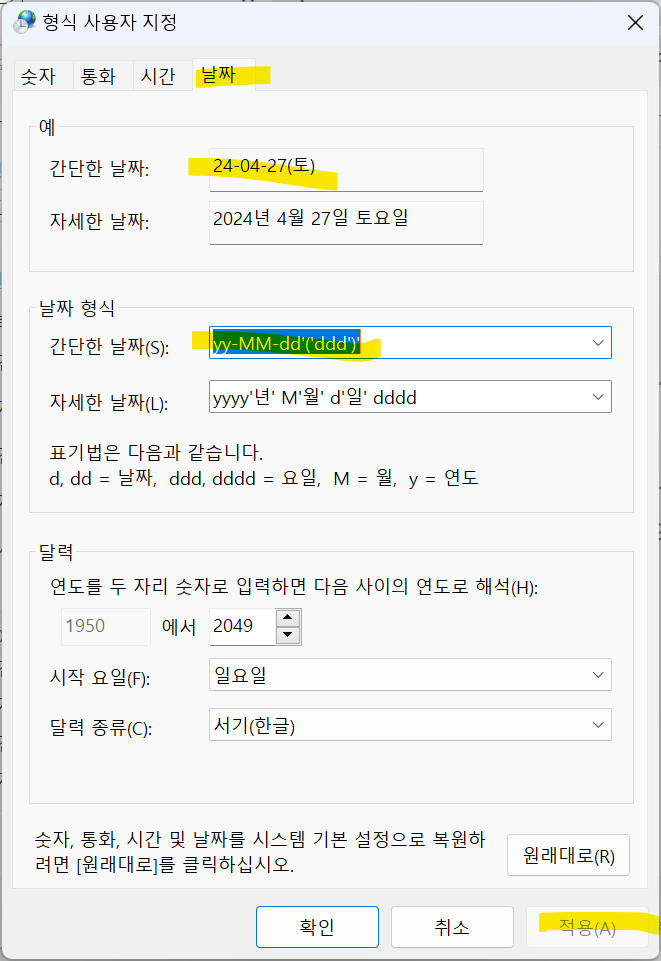This screenshot has width=661, height=961.
Task: Decrease the year with the down arrow
Action: pos(288,636)
